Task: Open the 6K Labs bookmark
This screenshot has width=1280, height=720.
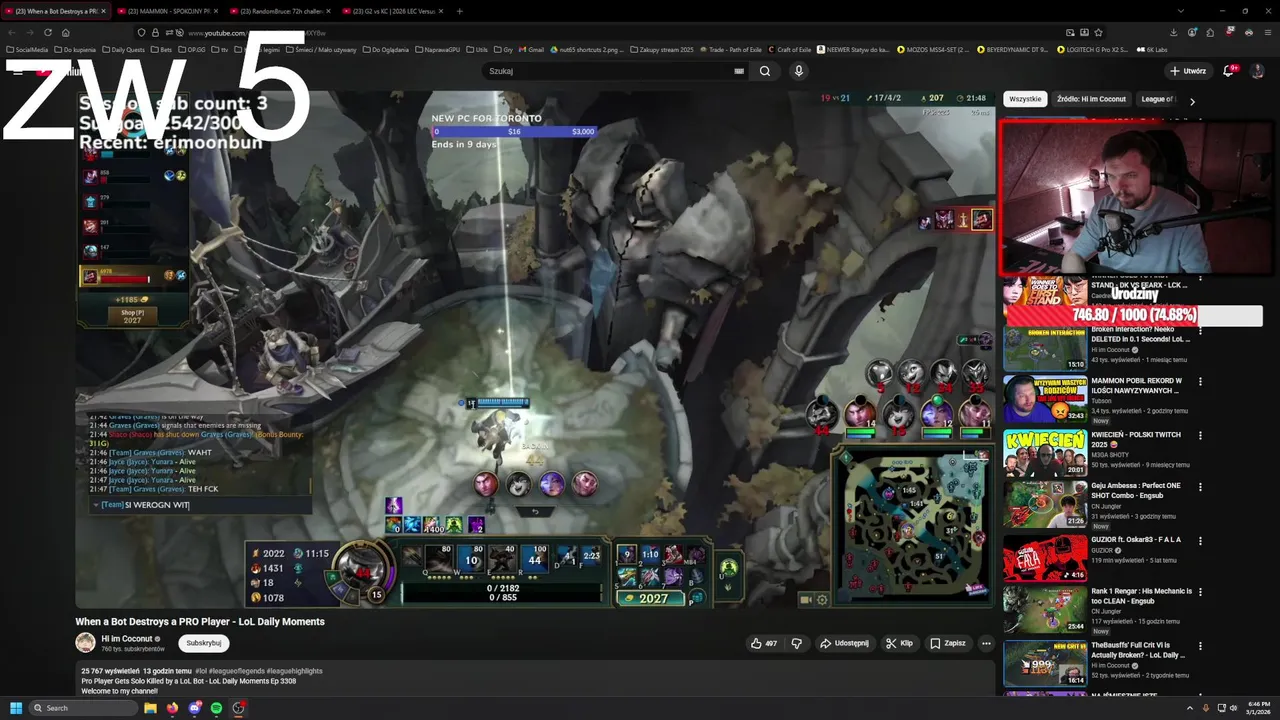Action: coord(1152,49)
